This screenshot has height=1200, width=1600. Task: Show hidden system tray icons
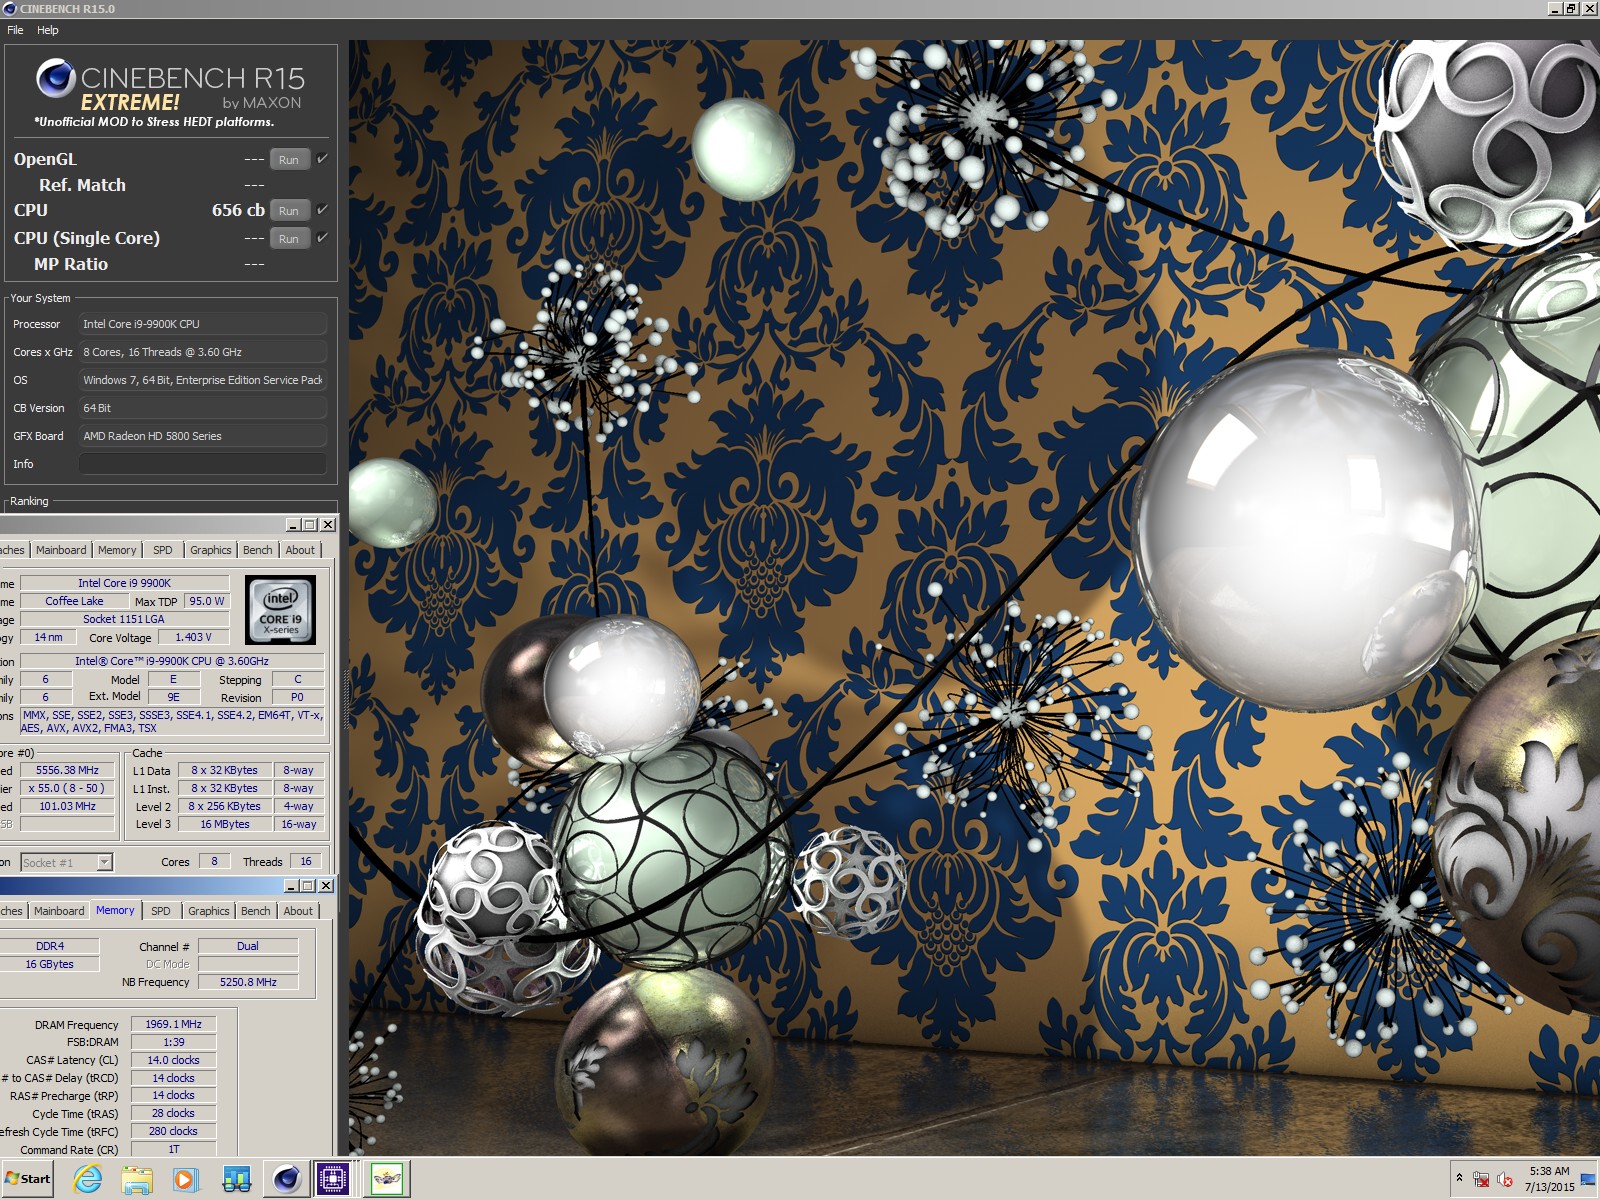point(1459,1178)
